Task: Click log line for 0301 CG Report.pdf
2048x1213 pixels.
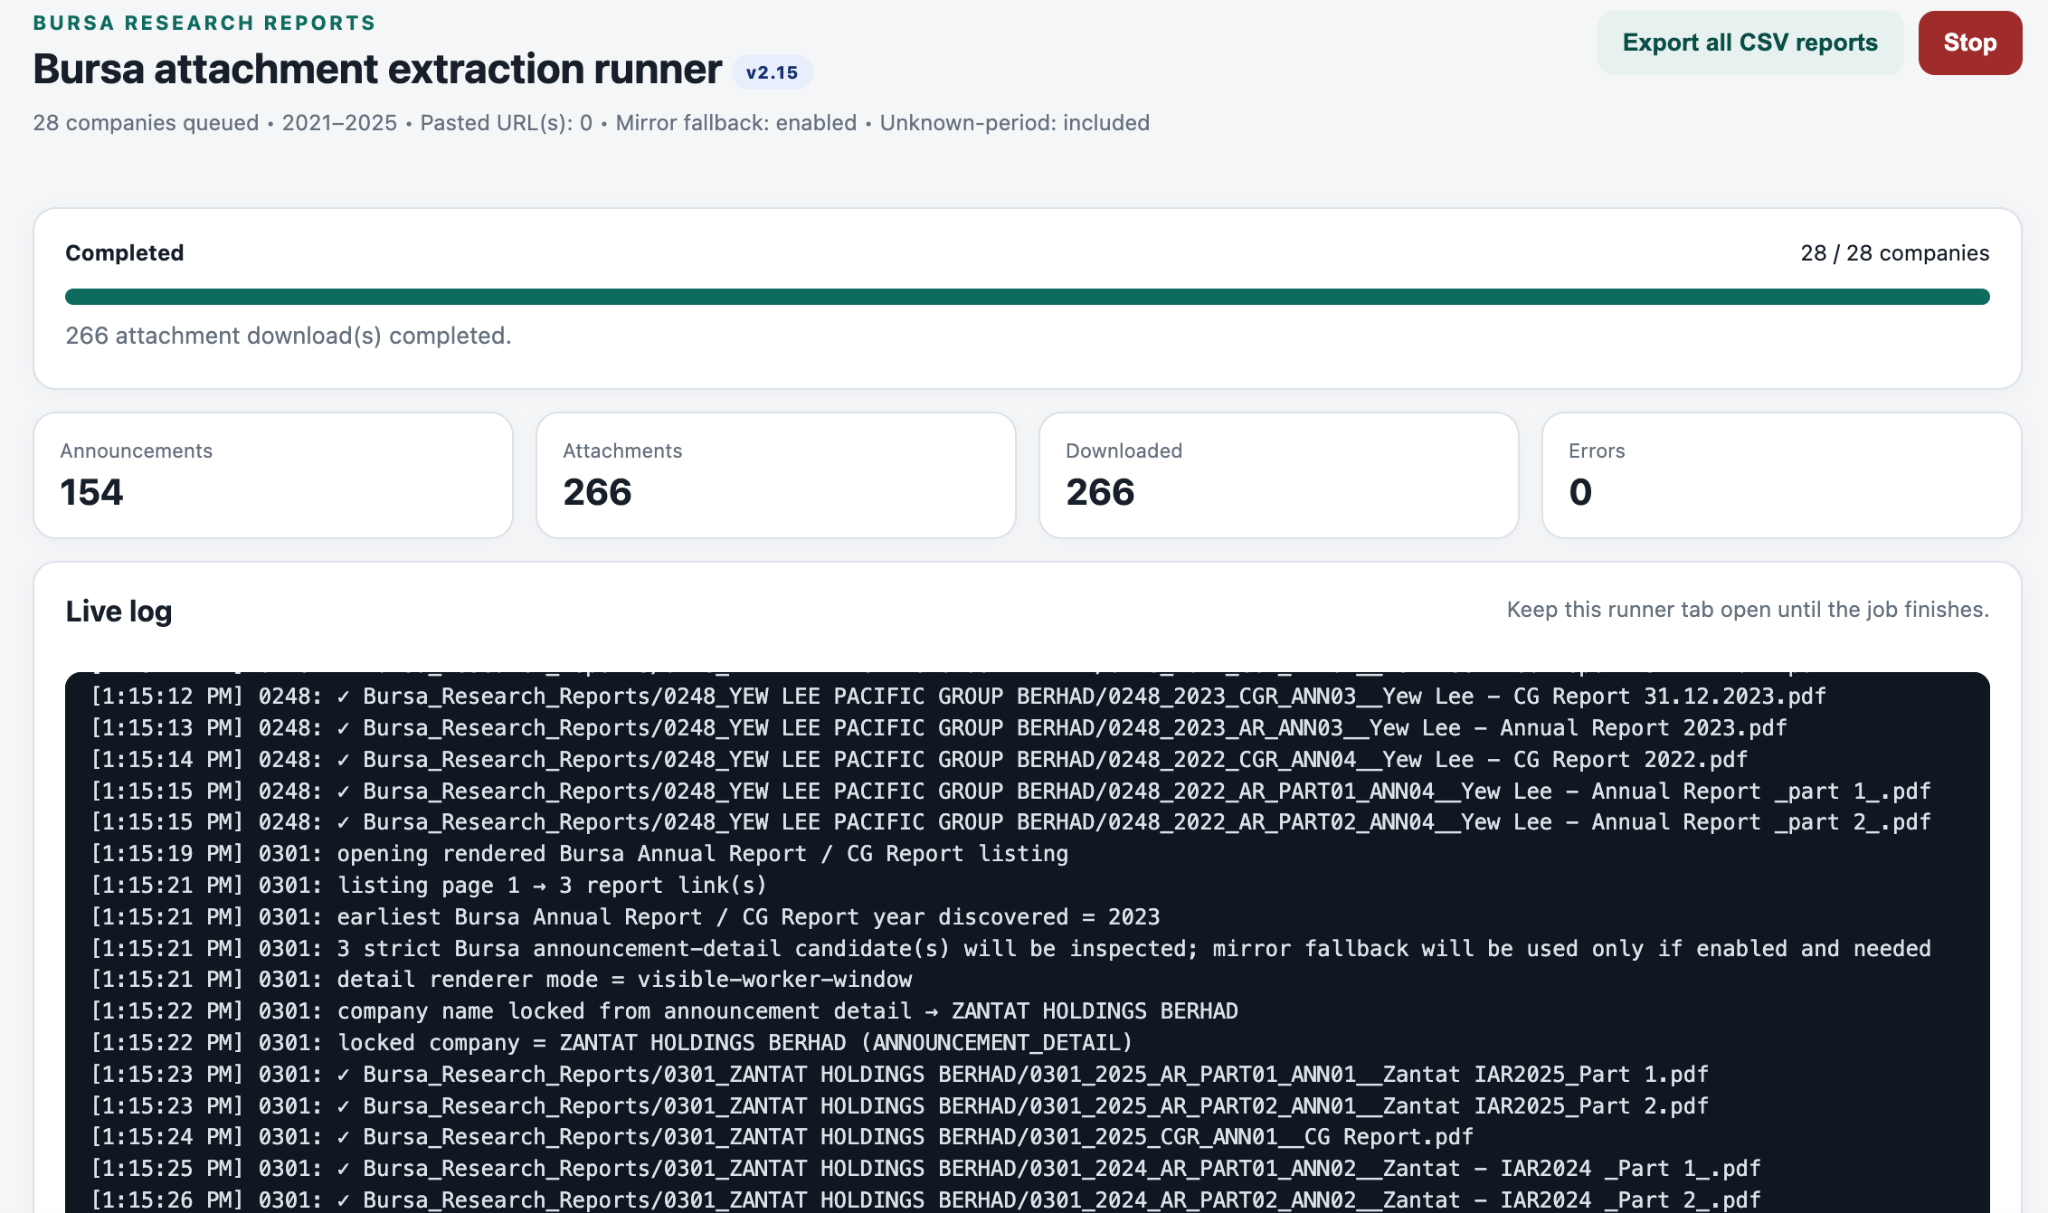Action: coord(781,1137)
